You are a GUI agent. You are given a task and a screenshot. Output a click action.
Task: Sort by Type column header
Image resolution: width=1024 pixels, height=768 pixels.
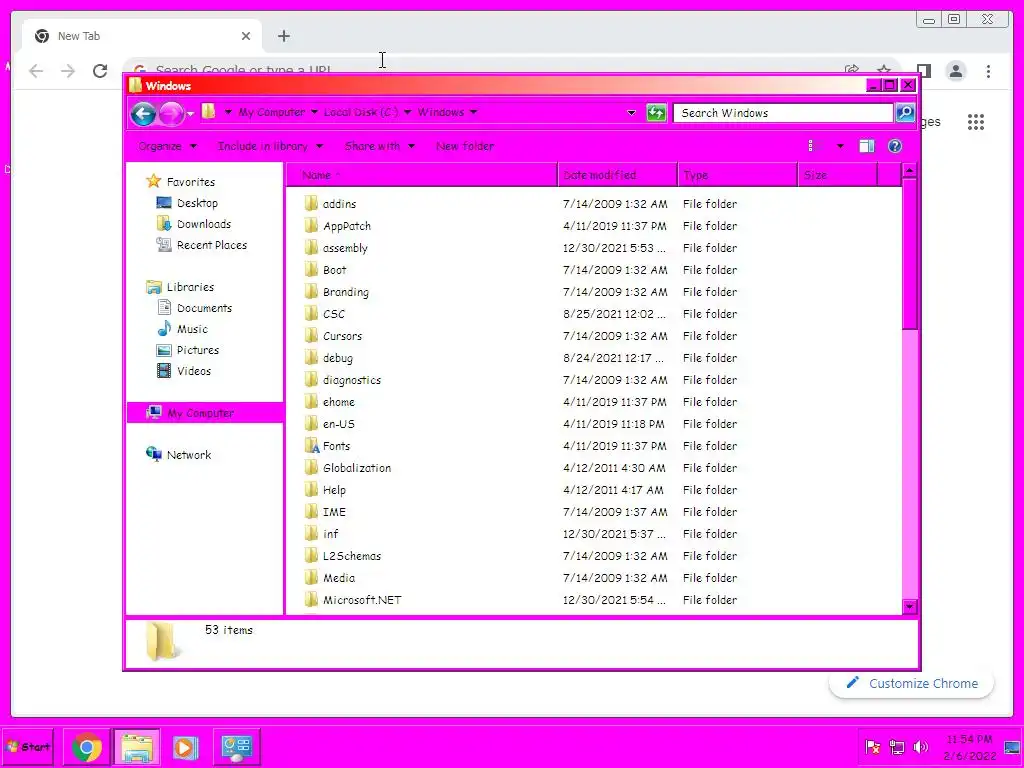[x=738, y=175]
